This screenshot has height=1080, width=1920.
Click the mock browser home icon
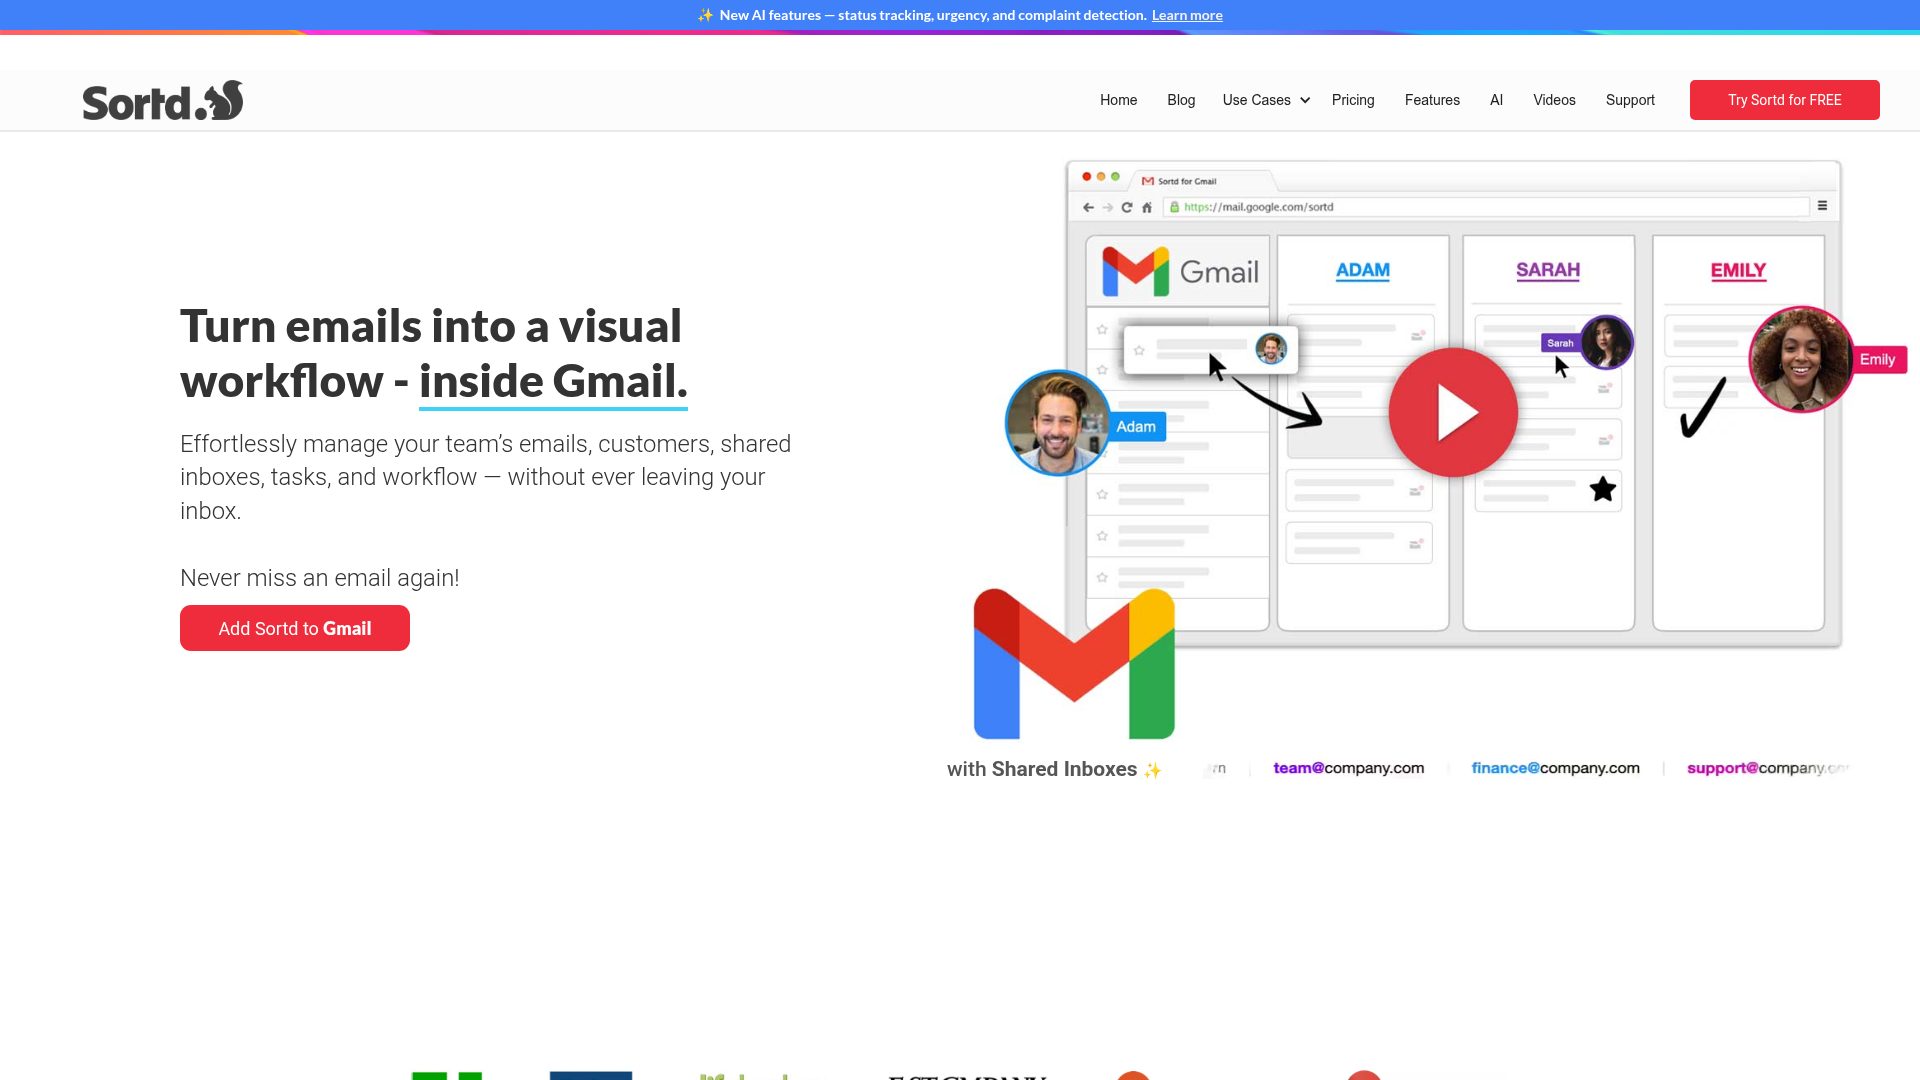(1147, 207)
